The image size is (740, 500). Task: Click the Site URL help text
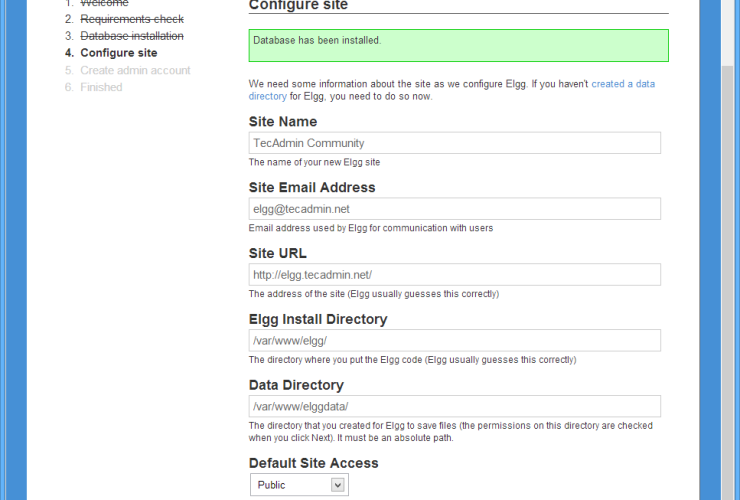[373, 294]
